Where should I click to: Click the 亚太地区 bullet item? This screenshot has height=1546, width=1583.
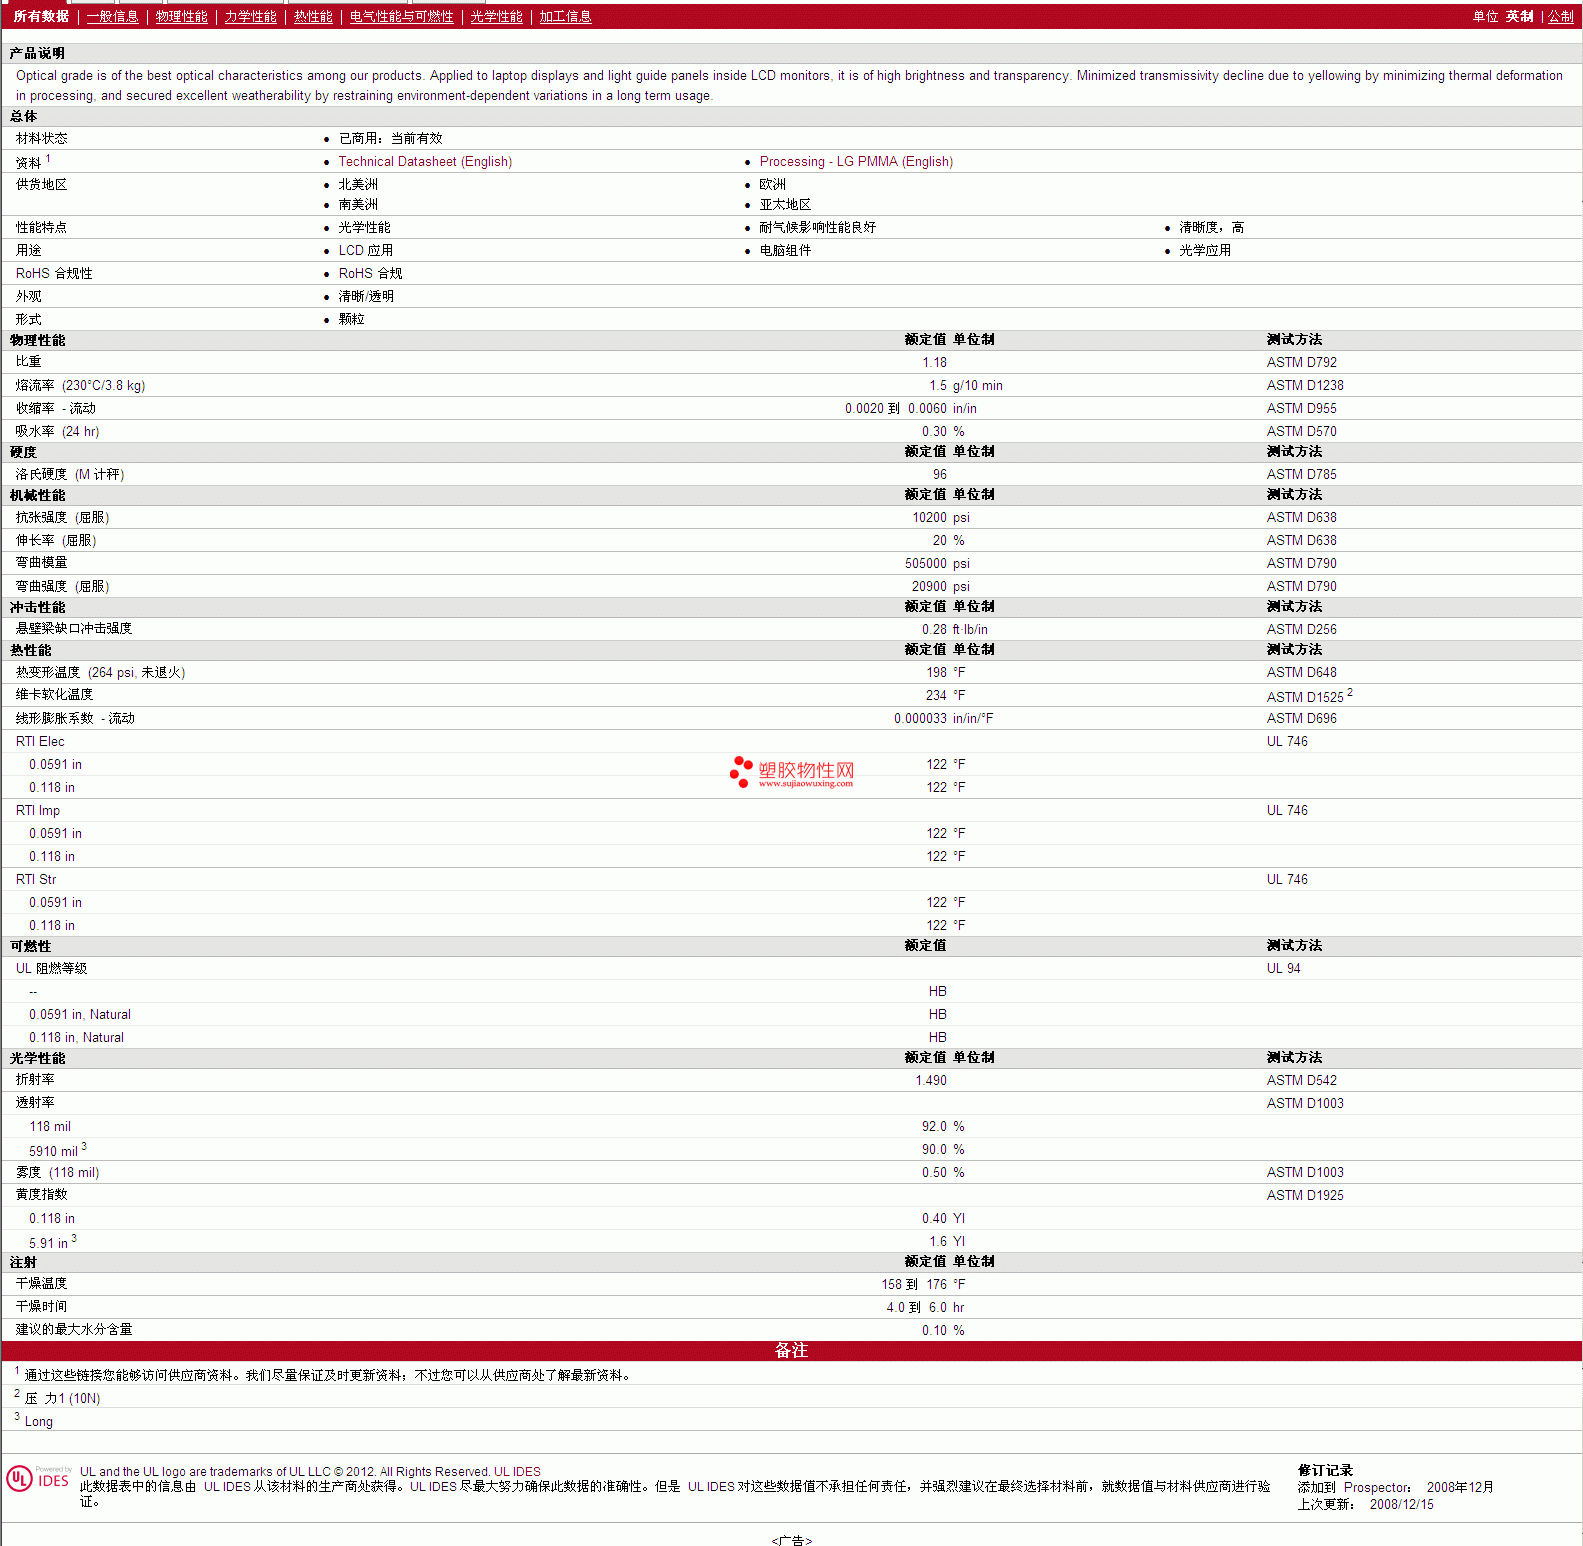(x=785, y=205)
